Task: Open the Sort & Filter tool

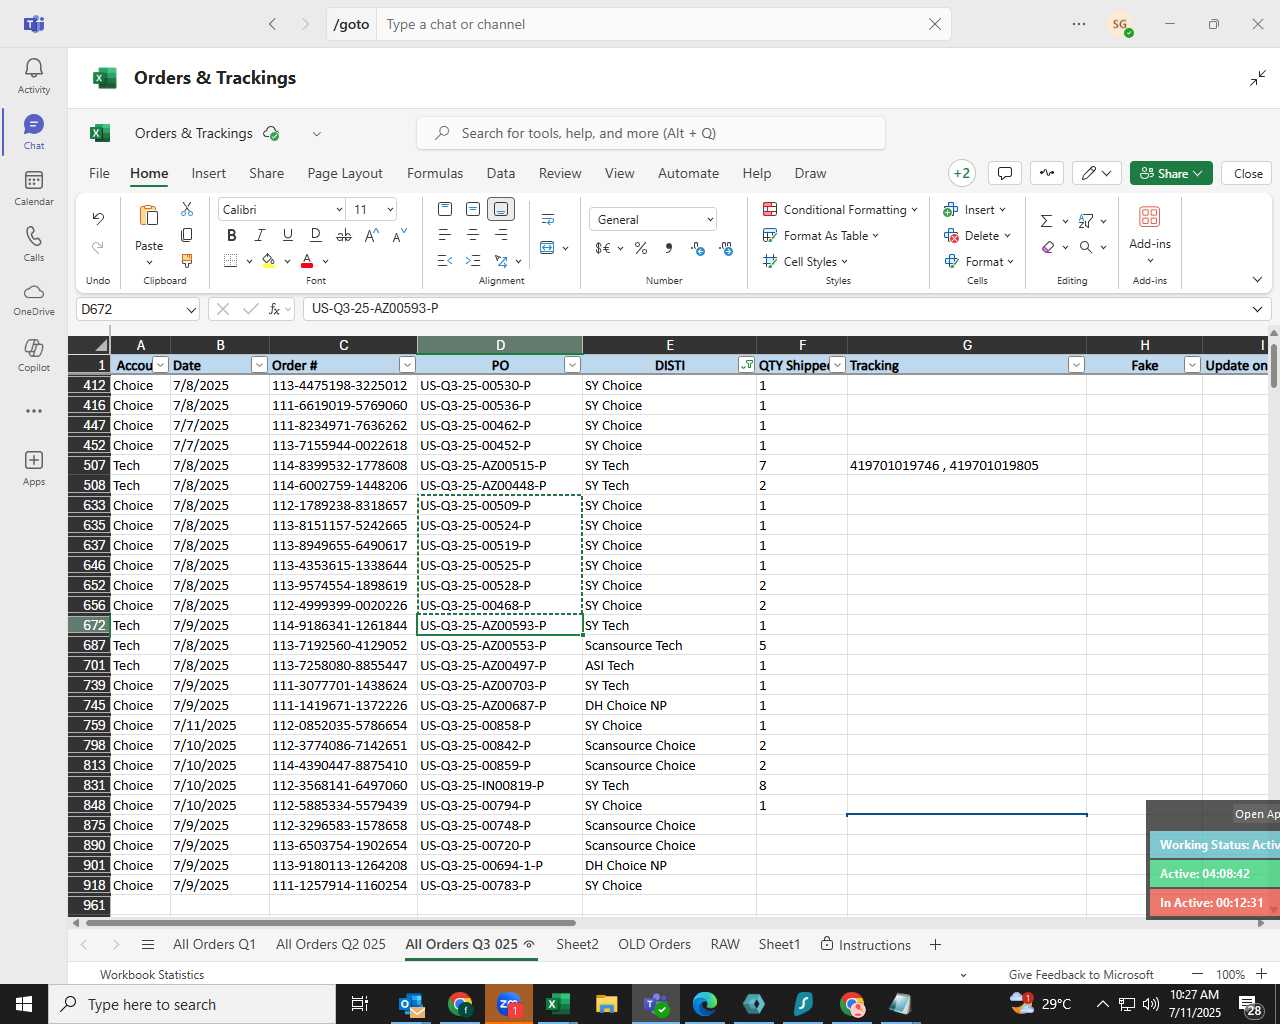Action: click(1086, 221)
